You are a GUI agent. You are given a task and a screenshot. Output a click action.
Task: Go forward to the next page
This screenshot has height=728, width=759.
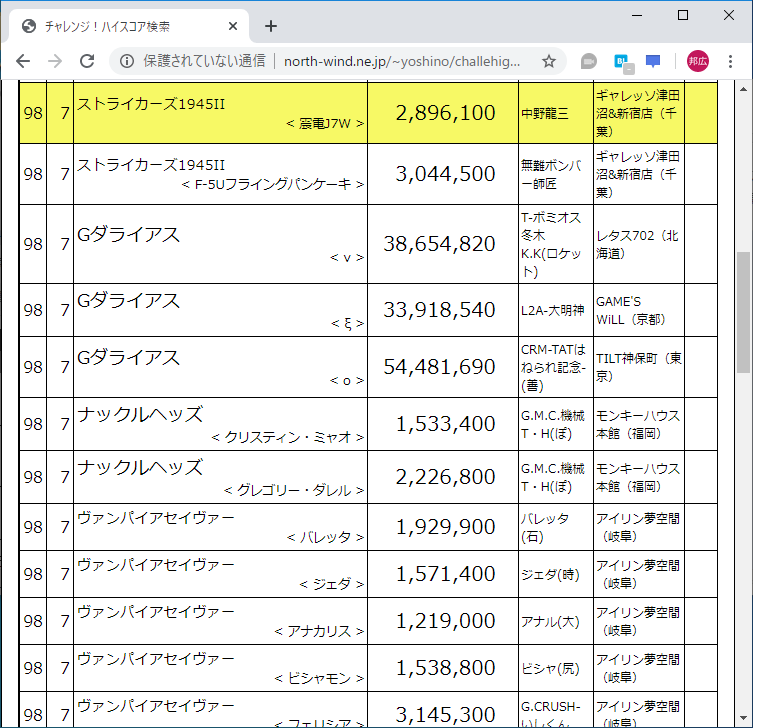coord(55,61)
